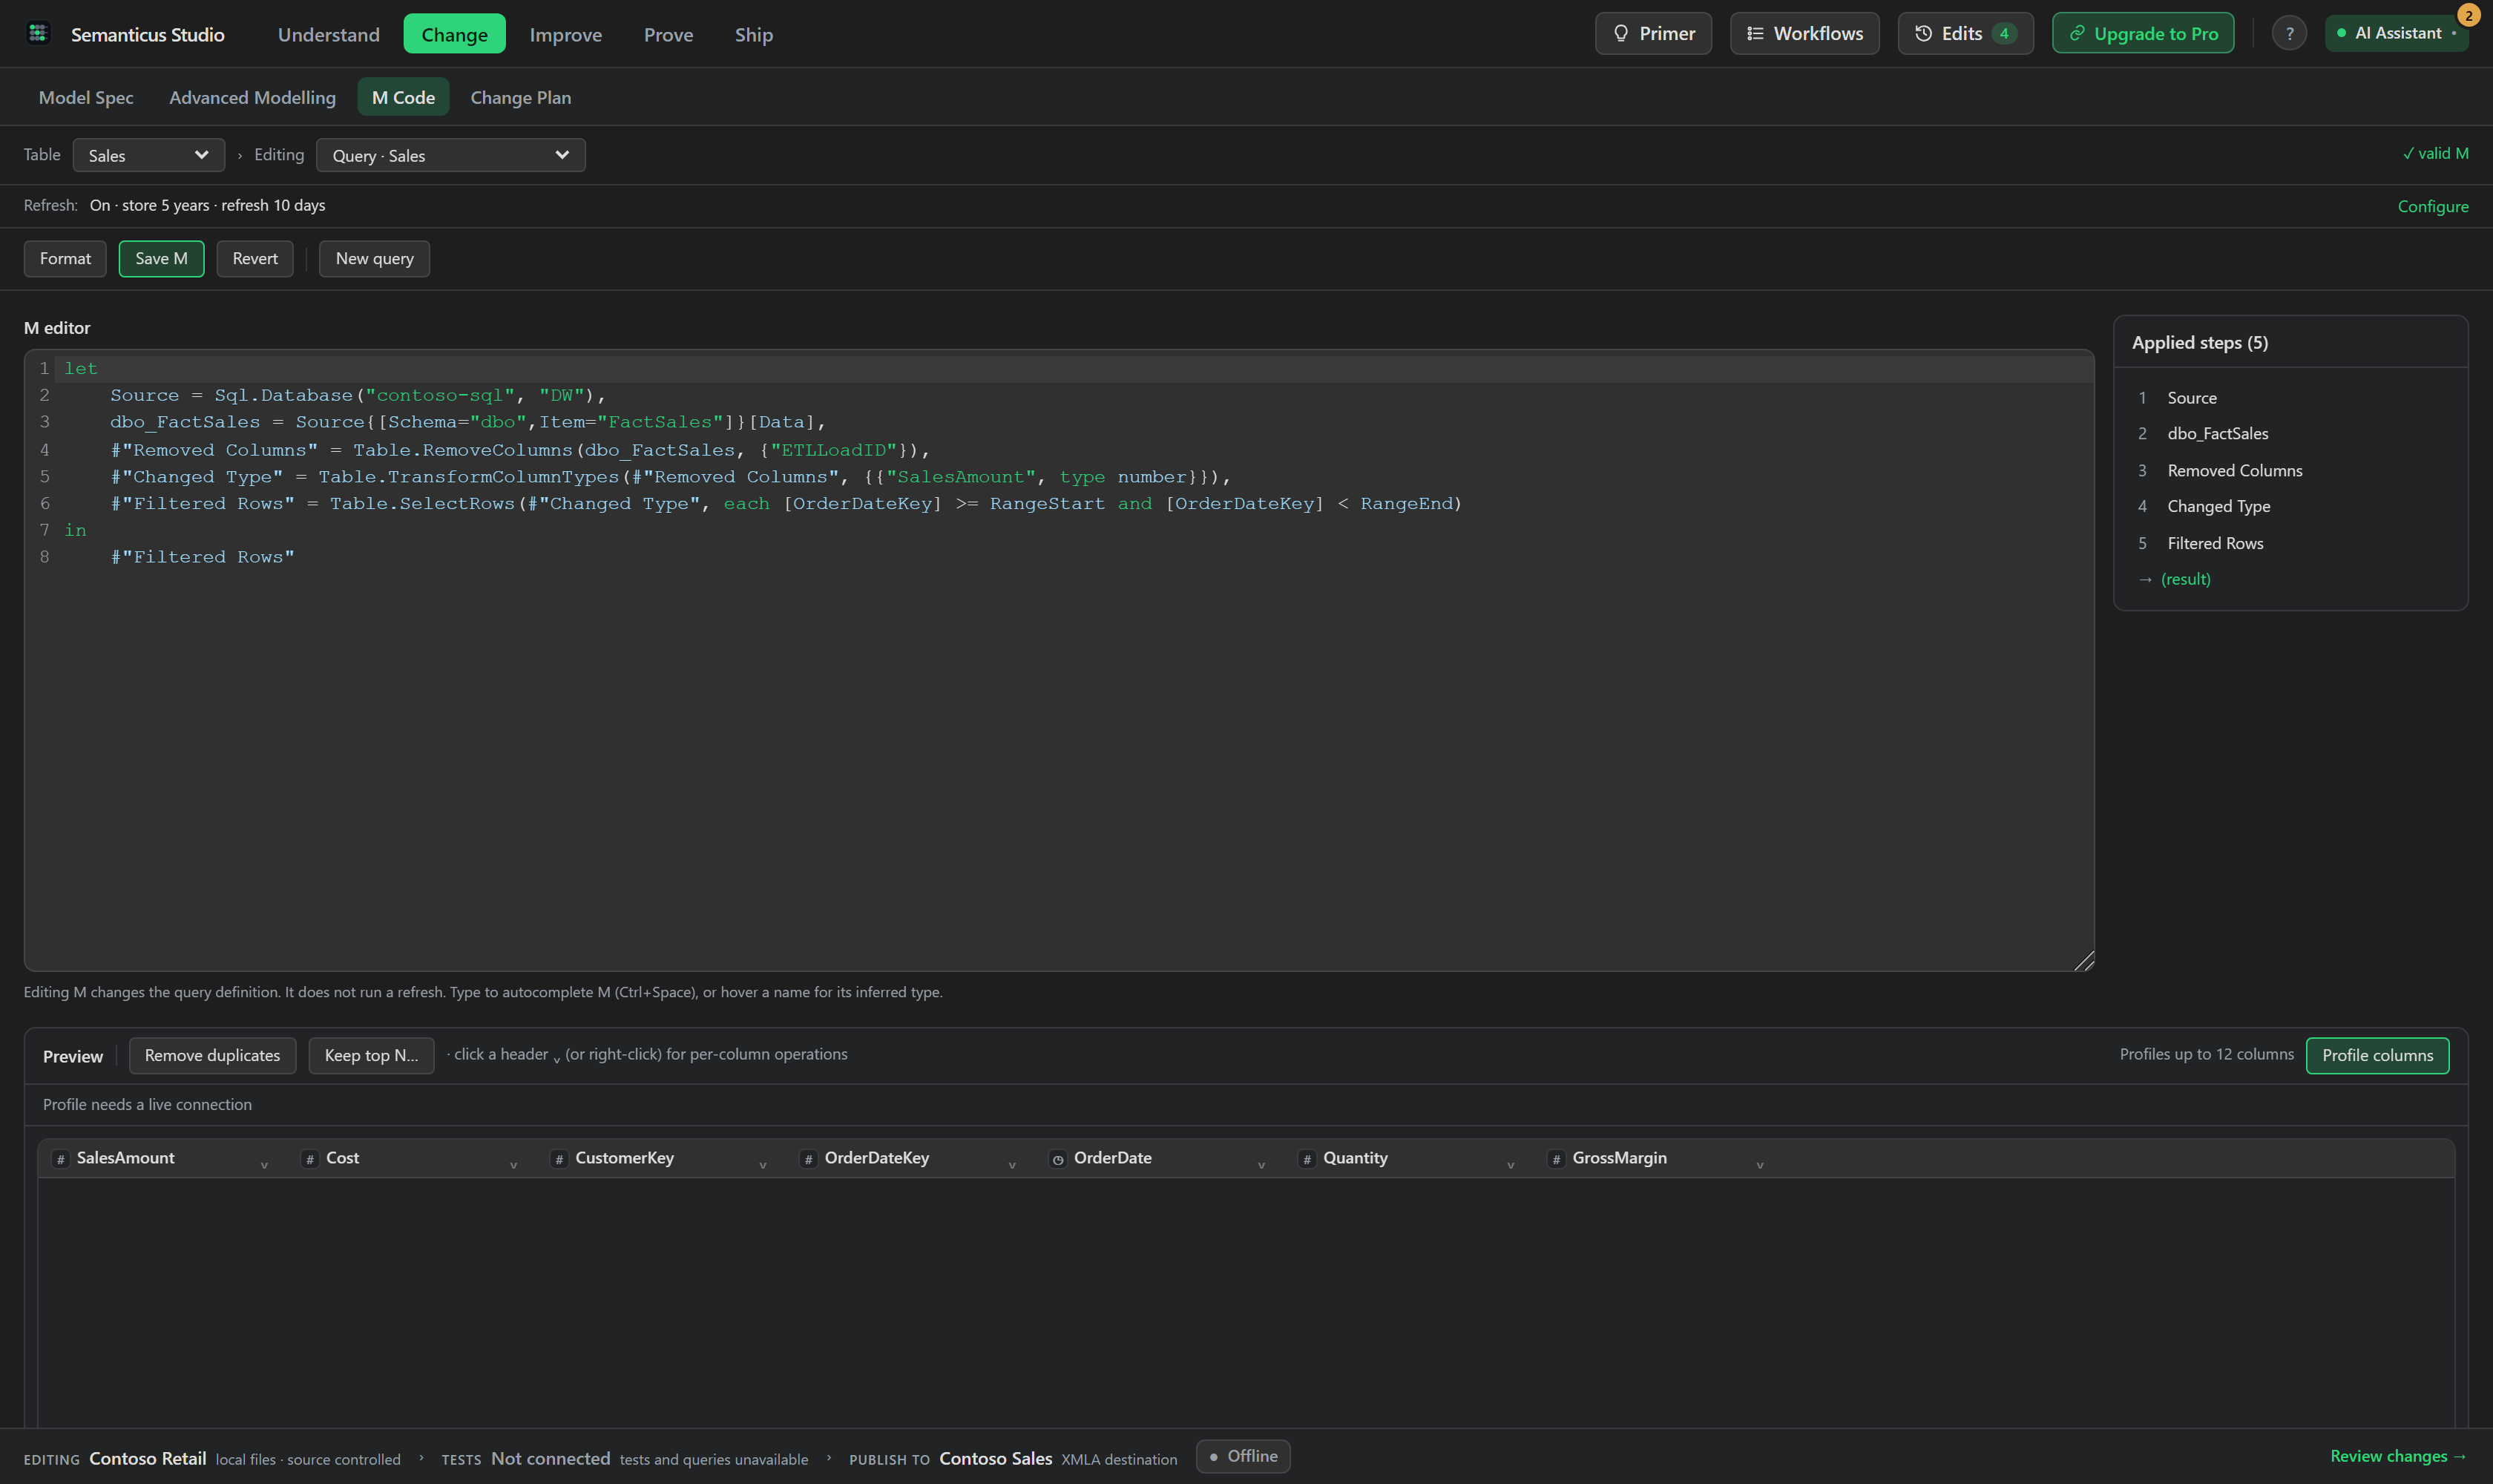The image size is (2493, 1484).
Task: Click the Edits count badge 4
Action: [2003, 33]
